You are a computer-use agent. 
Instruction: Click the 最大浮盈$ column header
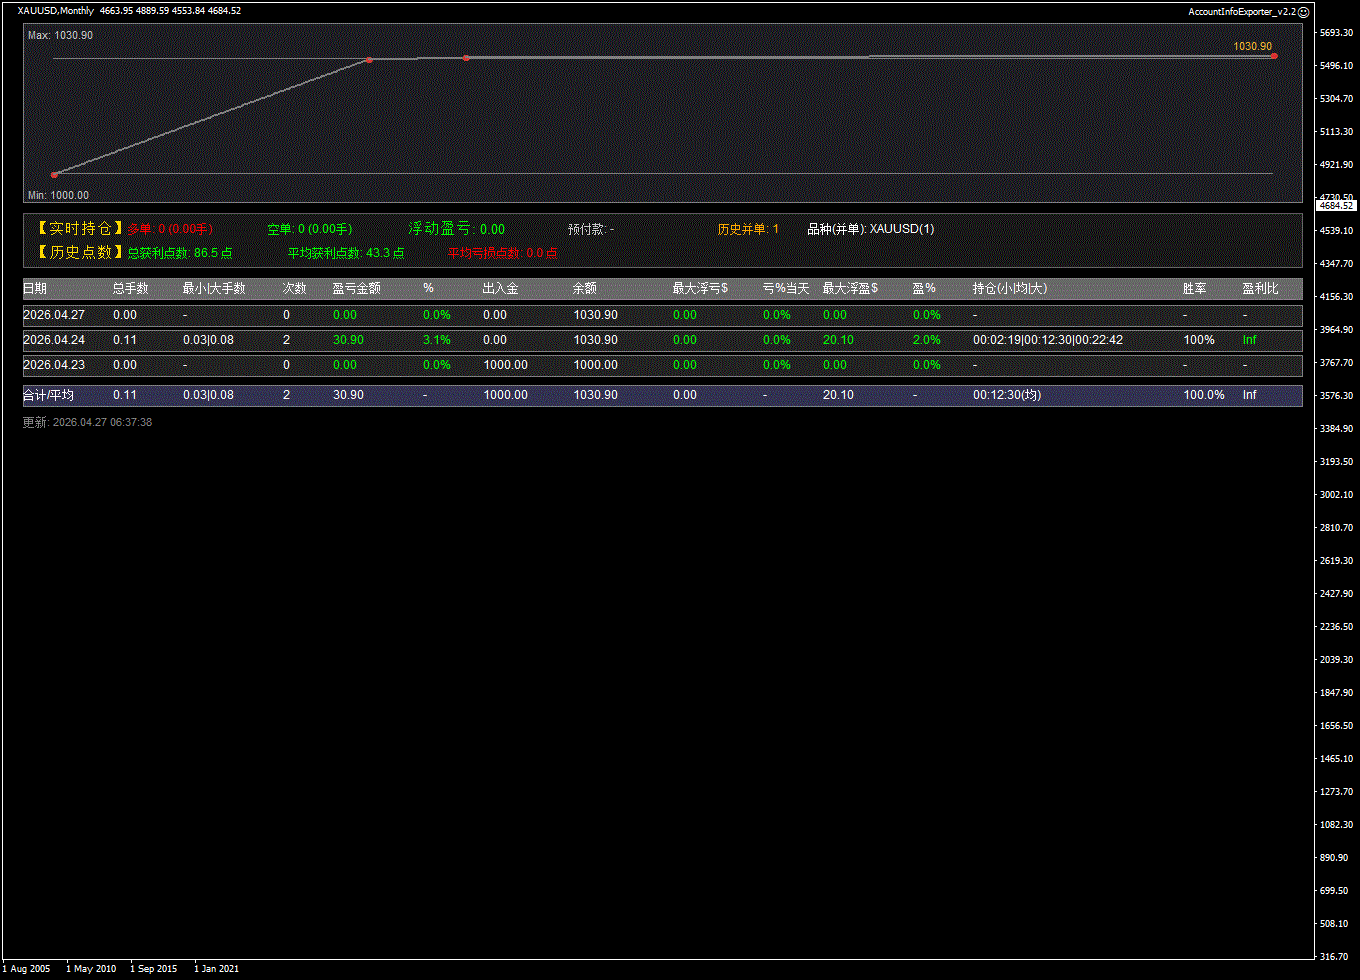[x=850, y=289]
